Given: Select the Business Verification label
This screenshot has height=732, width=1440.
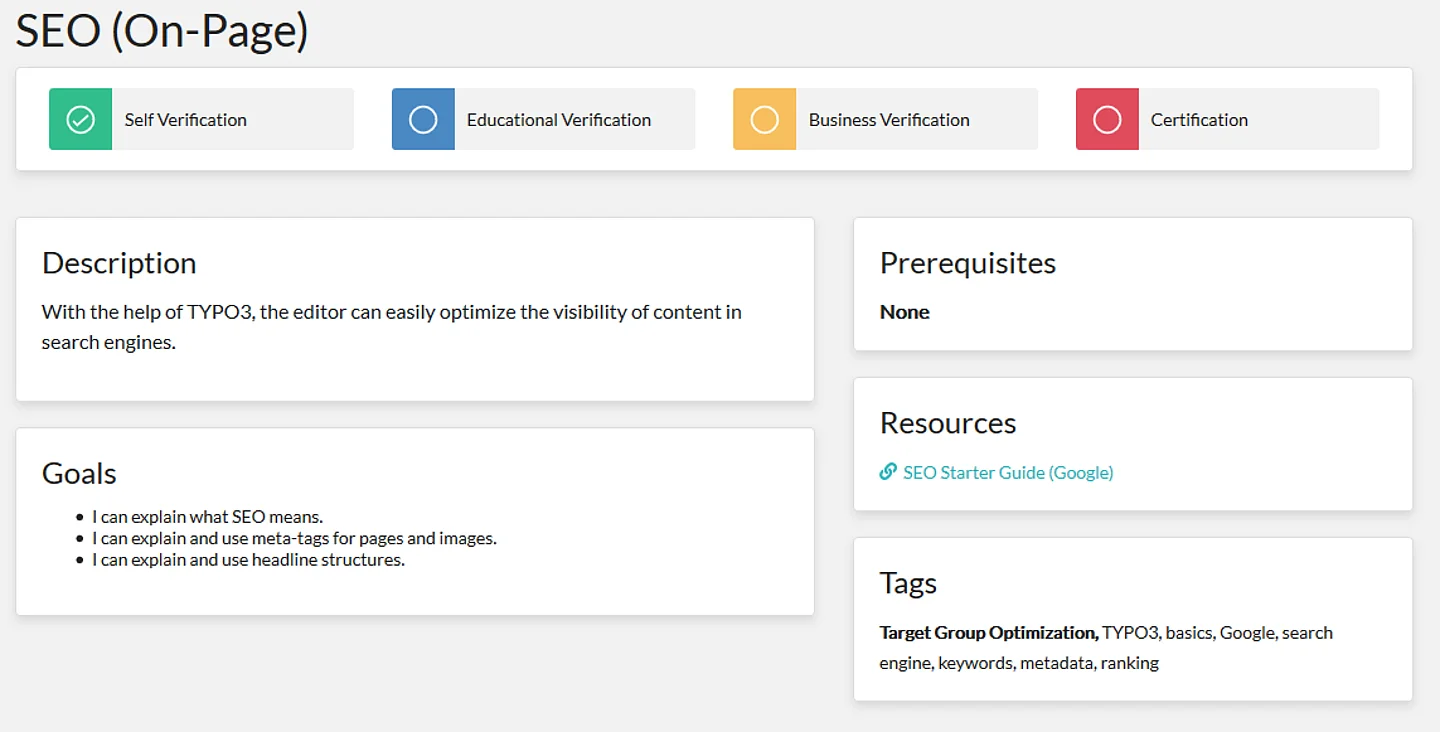Looking at the screenshot, I should pos(888,120).
